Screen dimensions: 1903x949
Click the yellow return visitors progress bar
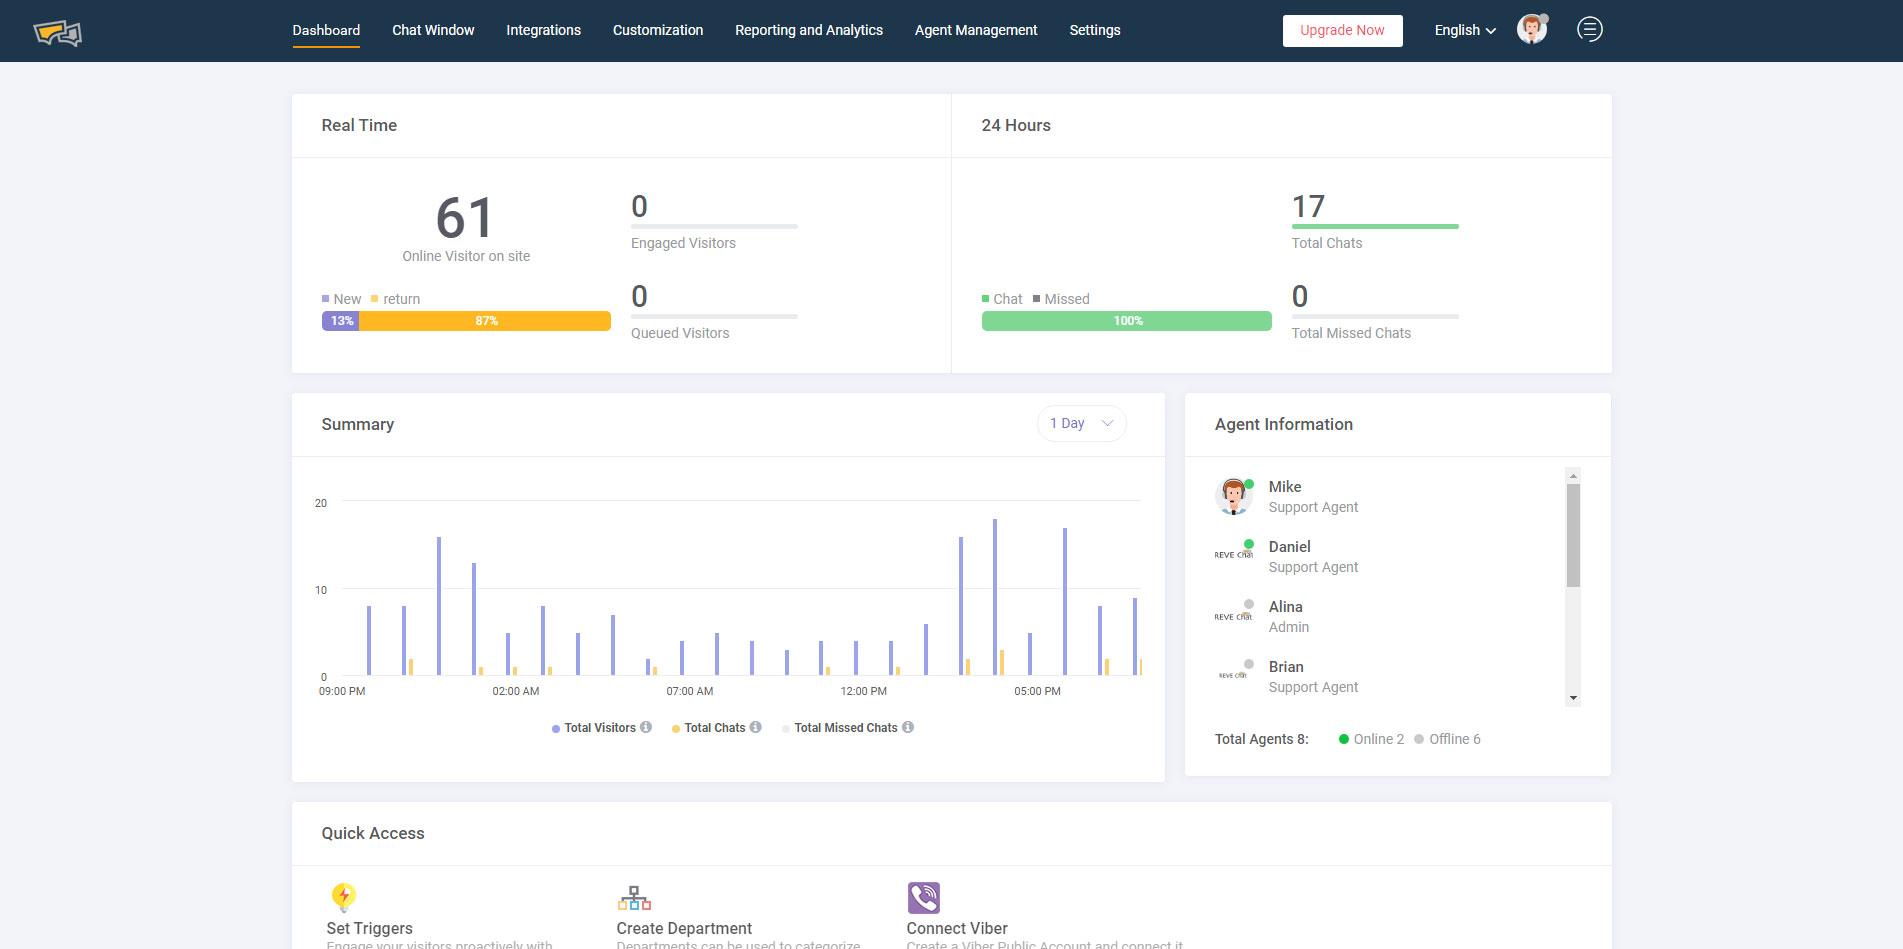[x=487, y=320]
